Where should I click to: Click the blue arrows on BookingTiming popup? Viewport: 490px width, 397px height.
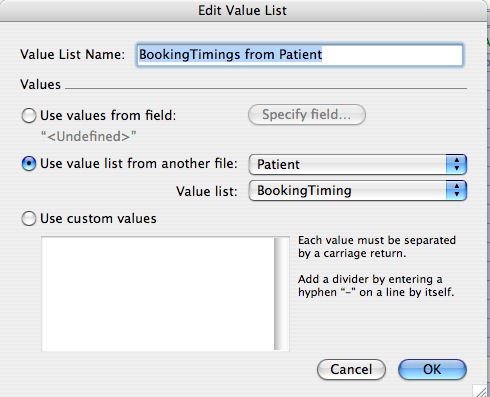[x=456, y=191]
